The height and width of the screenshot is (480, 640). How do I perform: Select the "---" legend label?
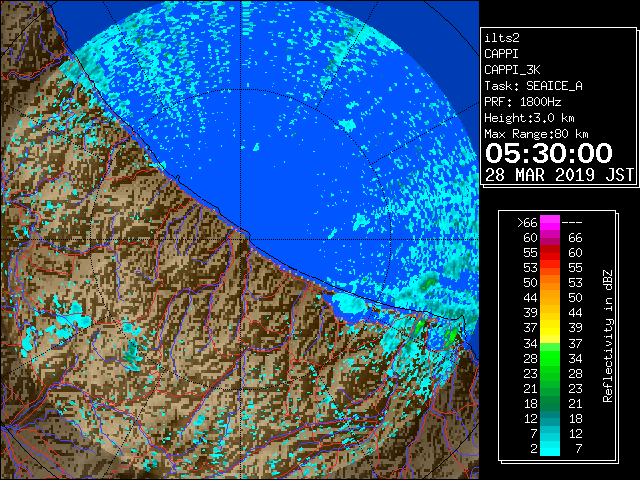click(572, 222)
